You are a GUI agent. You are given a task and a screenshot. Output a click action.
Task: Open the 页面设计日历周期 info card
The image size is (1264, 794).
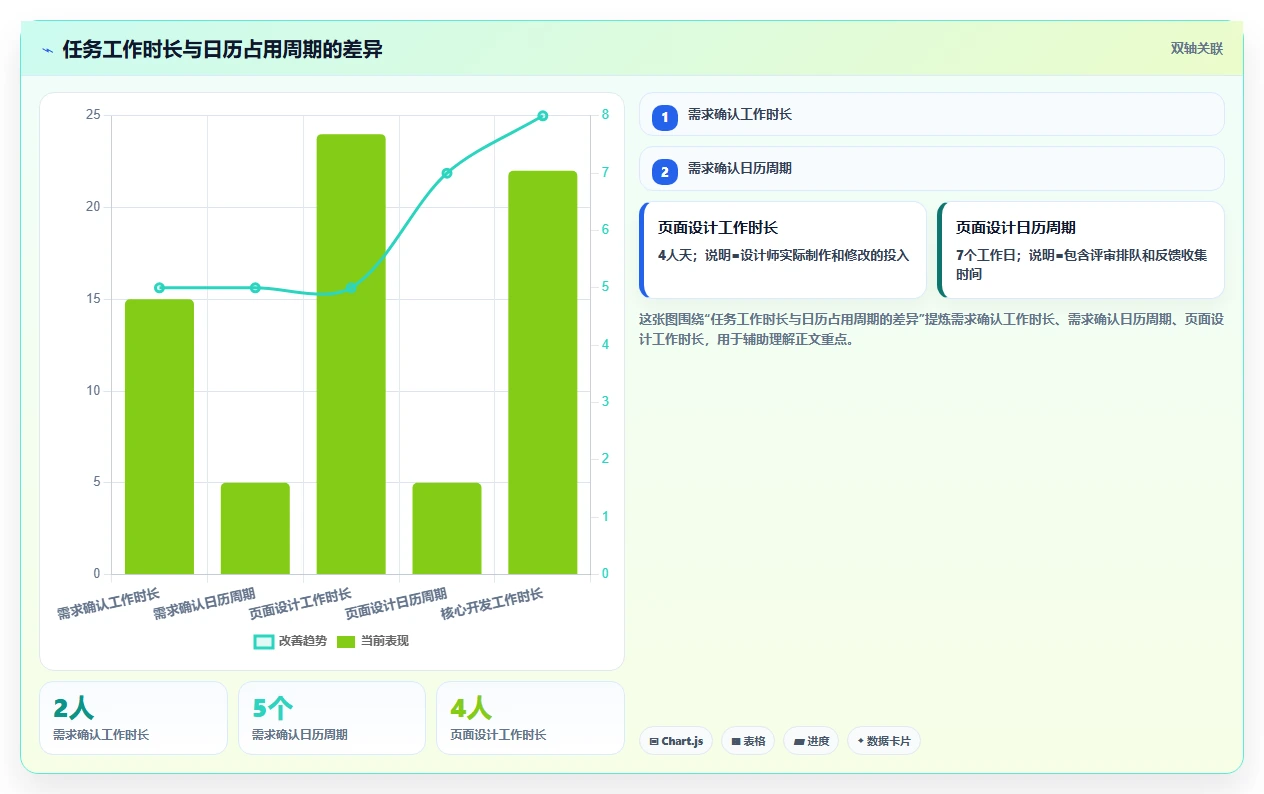point(1081,250)
